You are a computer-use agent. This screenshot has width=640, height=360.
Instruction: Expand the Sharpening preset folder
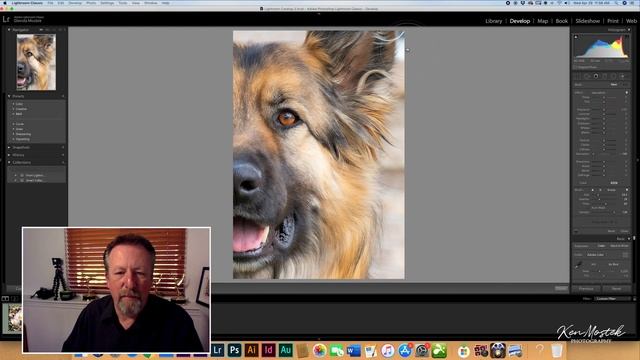pyautogui.click(x=13, y=134)
